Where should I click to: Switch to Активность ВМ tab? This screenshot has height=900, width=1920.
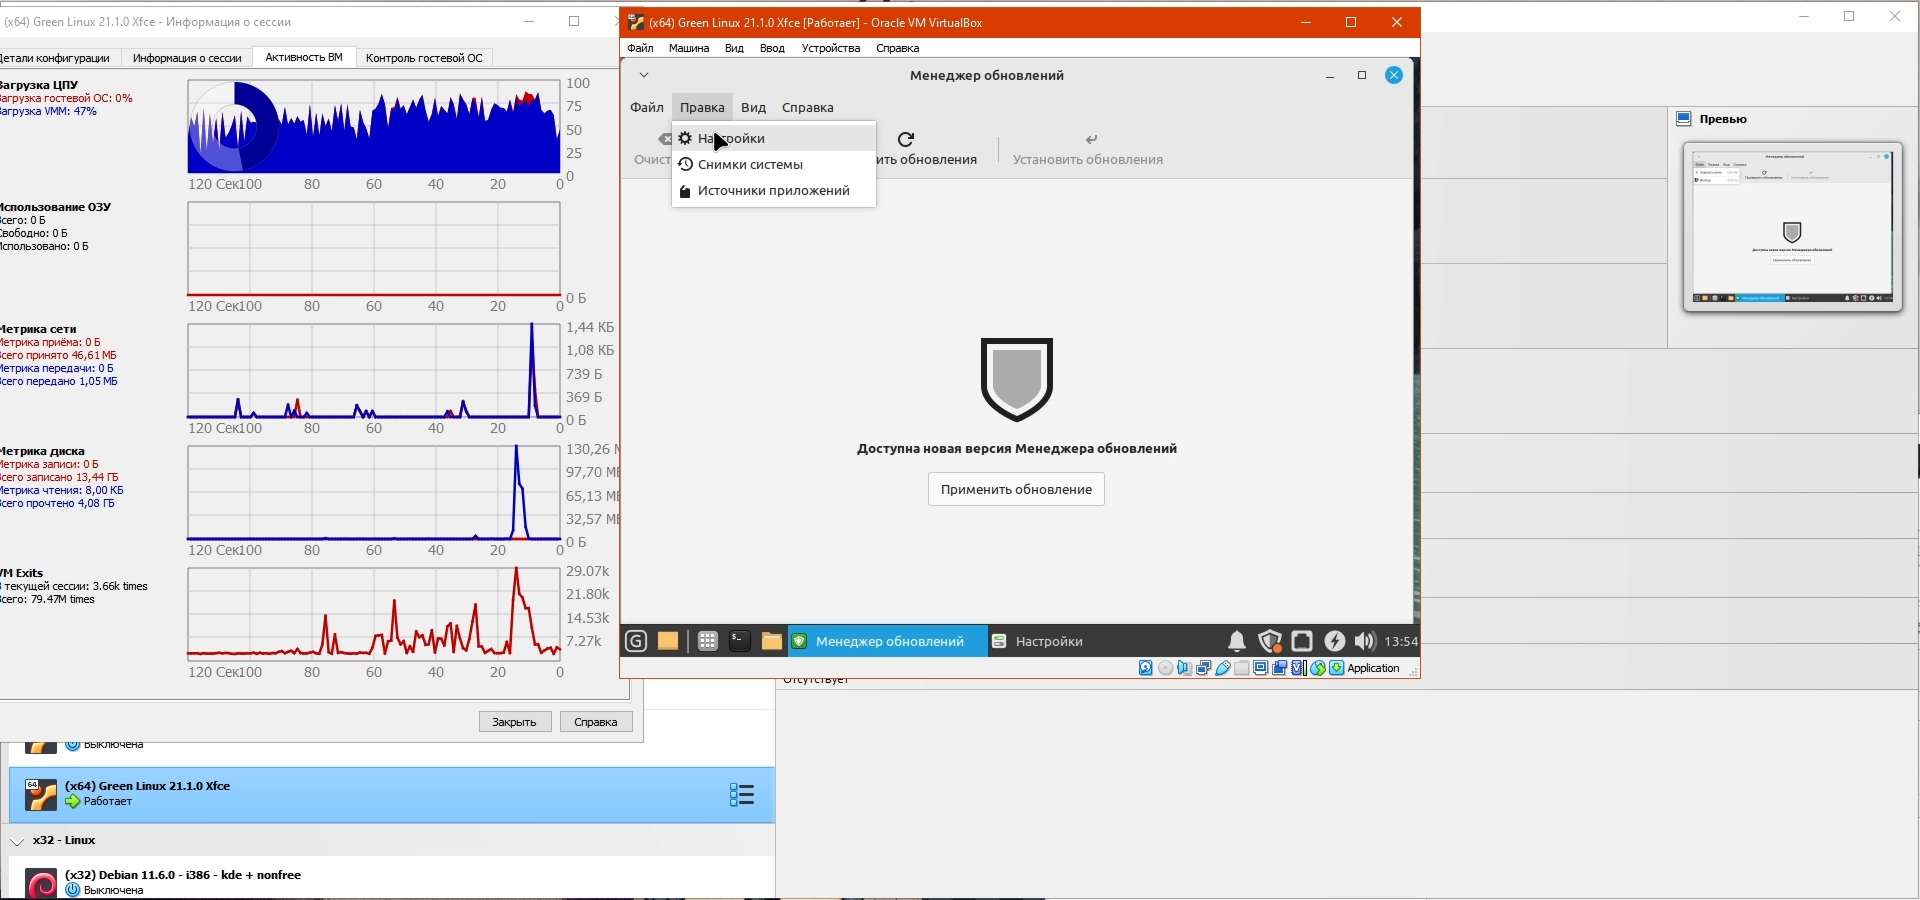click(304, 57)
